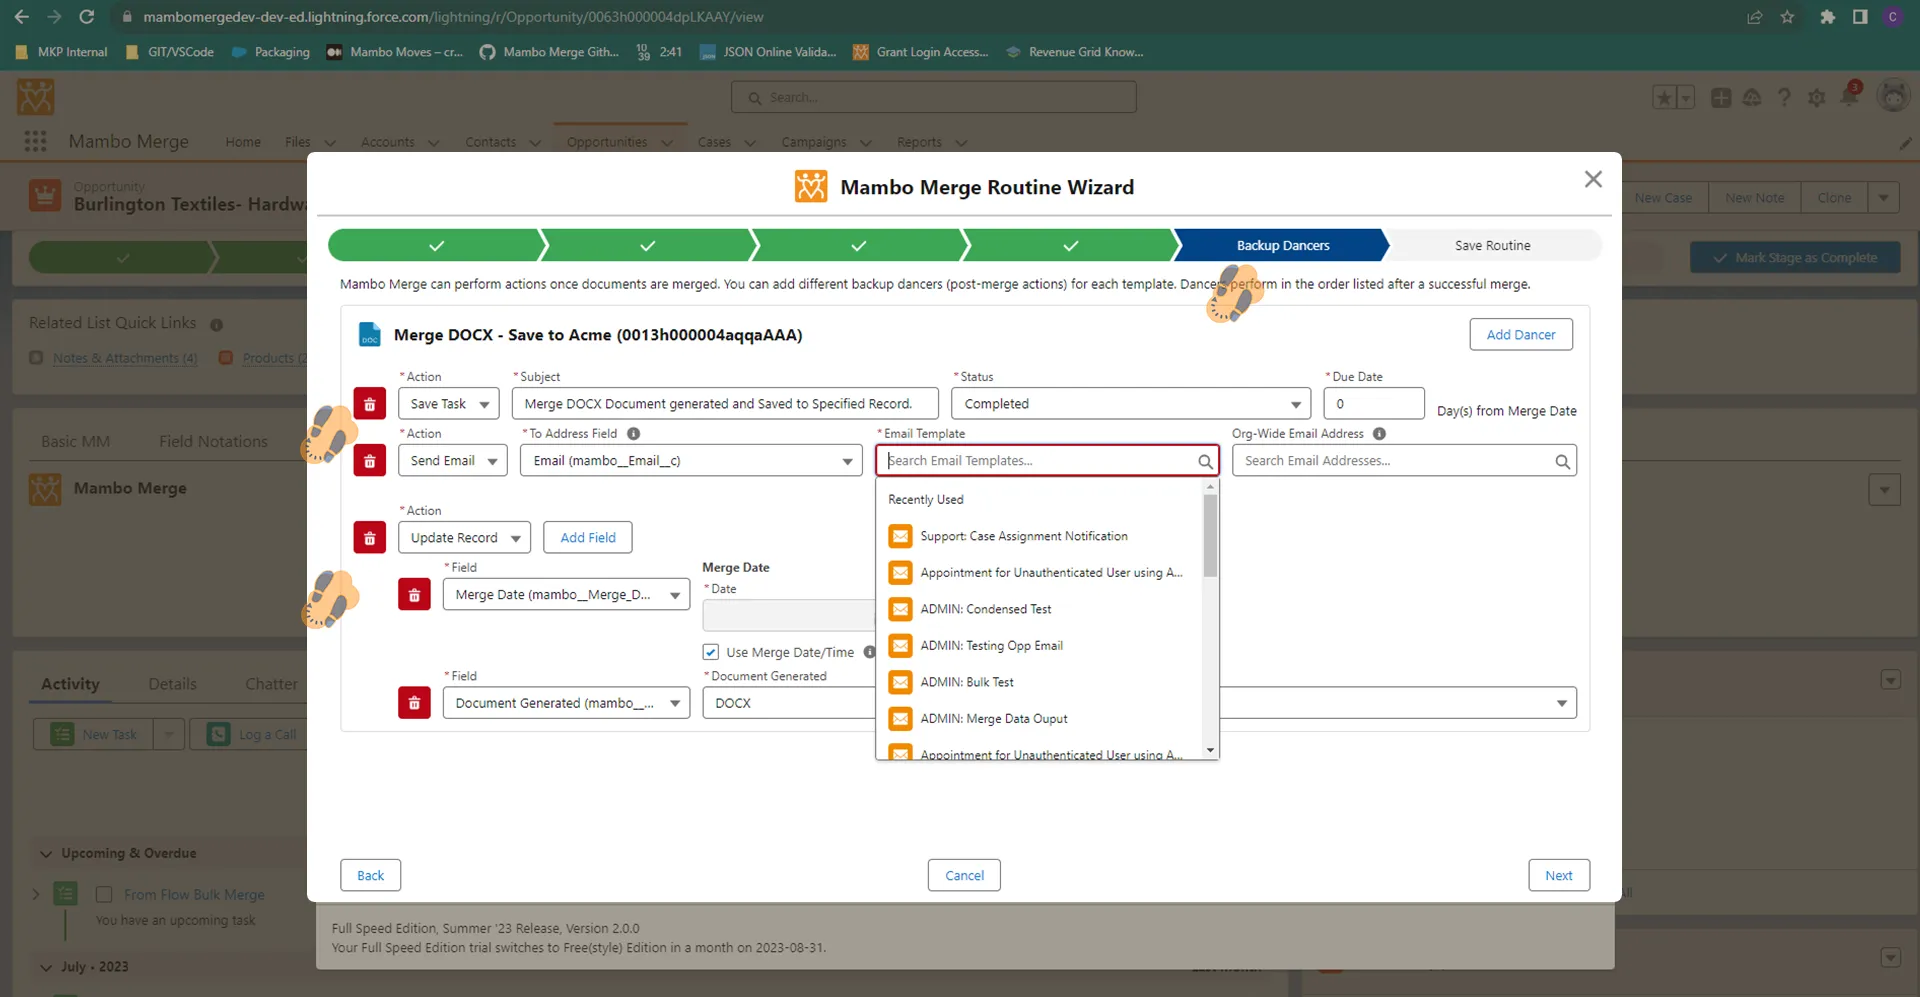Image resolution: width=1920 pixels, height=997 pixels.
Task: Show info tooltip for To Address Field
Action: coord(633,434)
